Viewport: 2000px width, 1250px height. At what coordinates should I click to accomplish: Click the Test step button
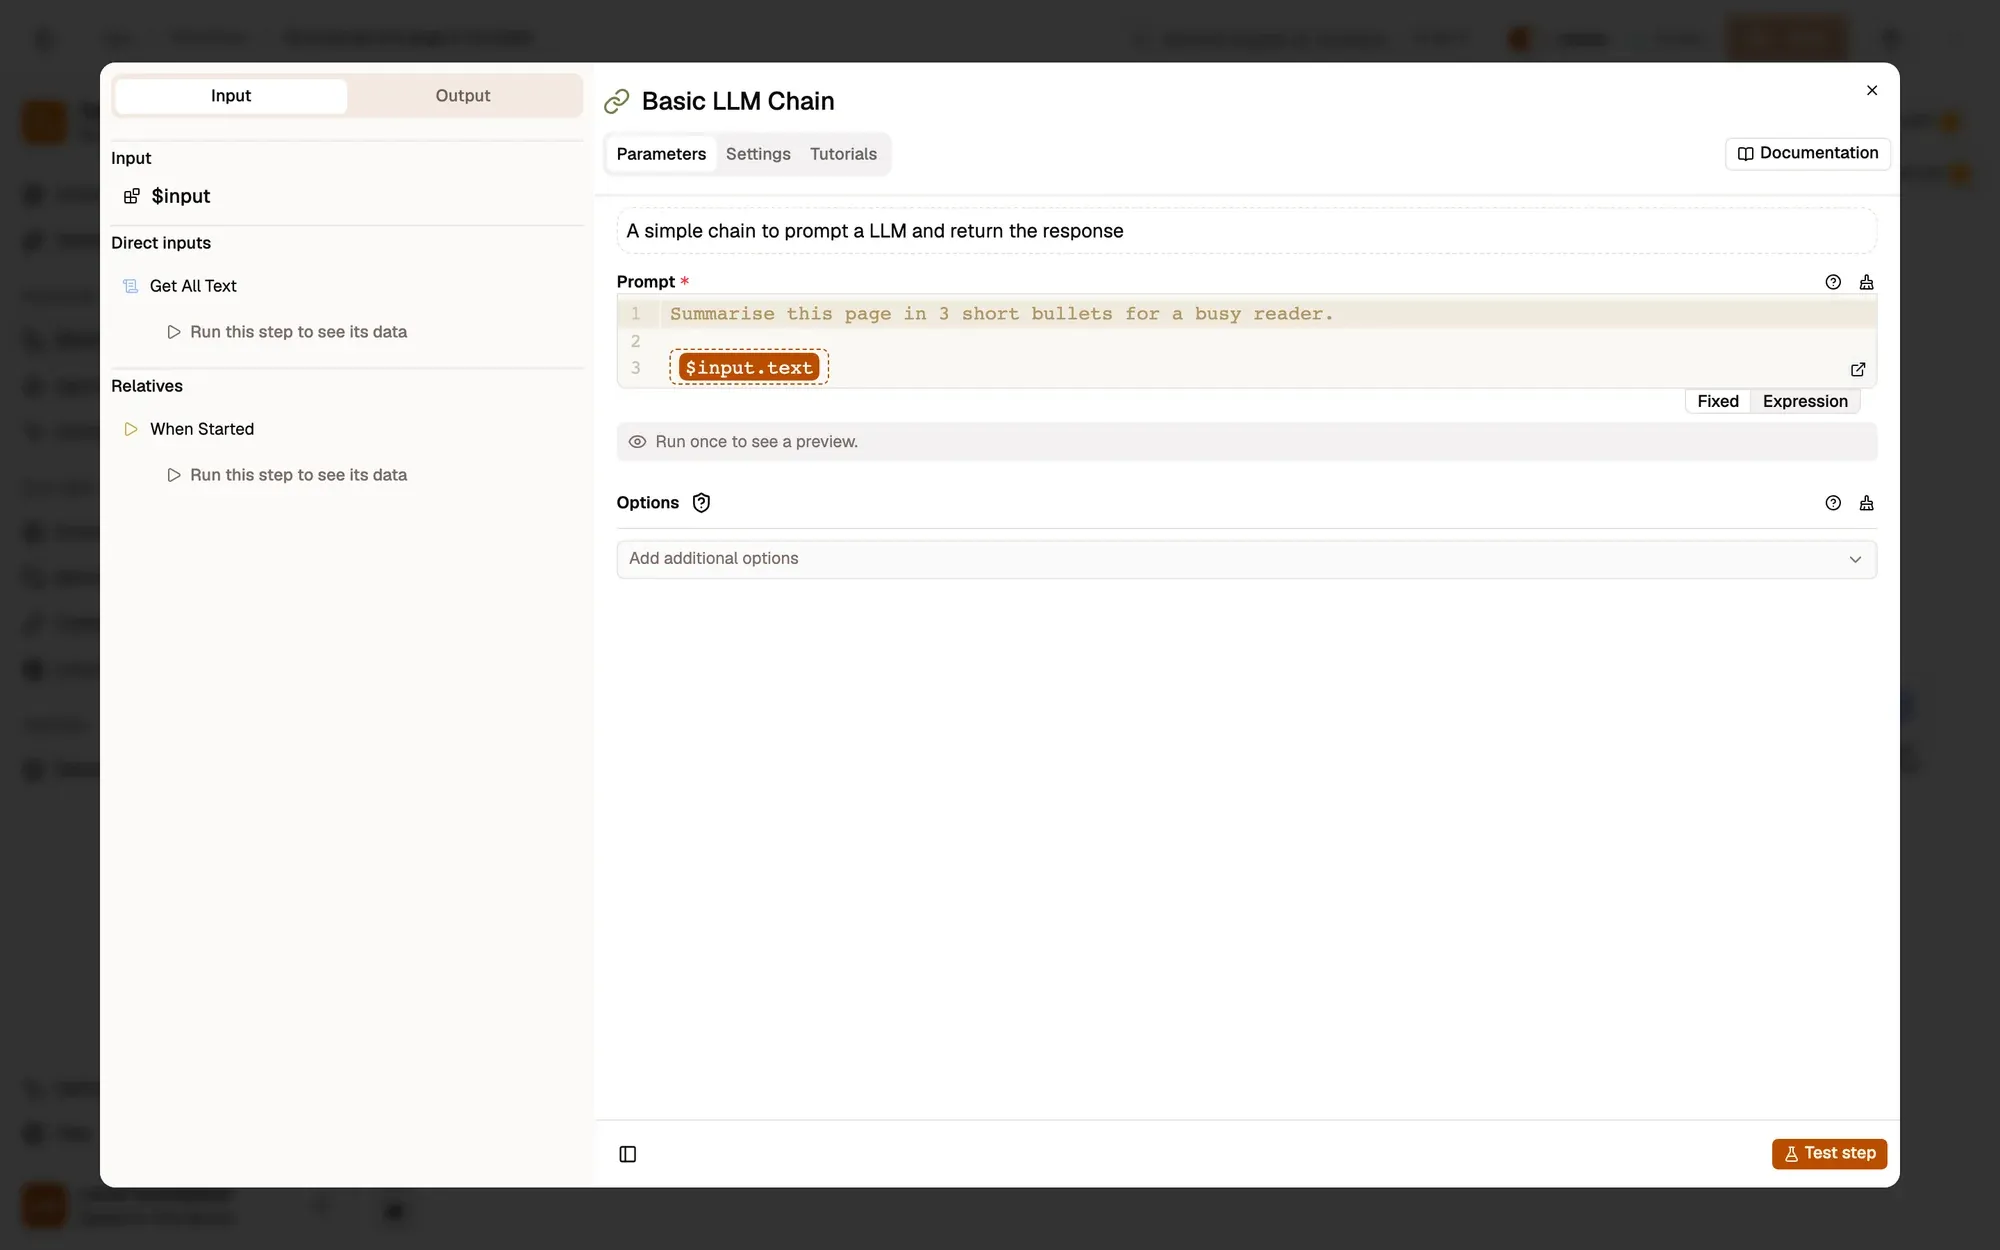[x=1829, y=1153]
